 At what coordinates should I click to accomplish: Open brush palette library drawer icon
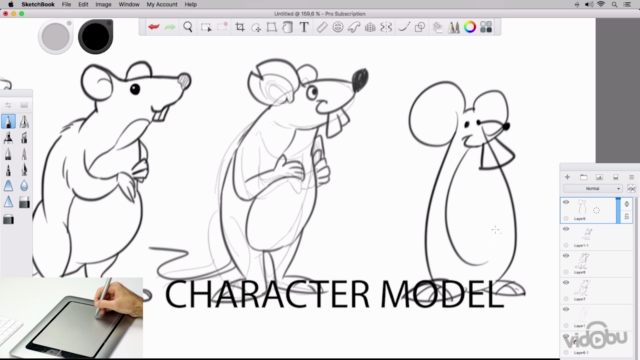pyautogui.click(x=24, y=105)
